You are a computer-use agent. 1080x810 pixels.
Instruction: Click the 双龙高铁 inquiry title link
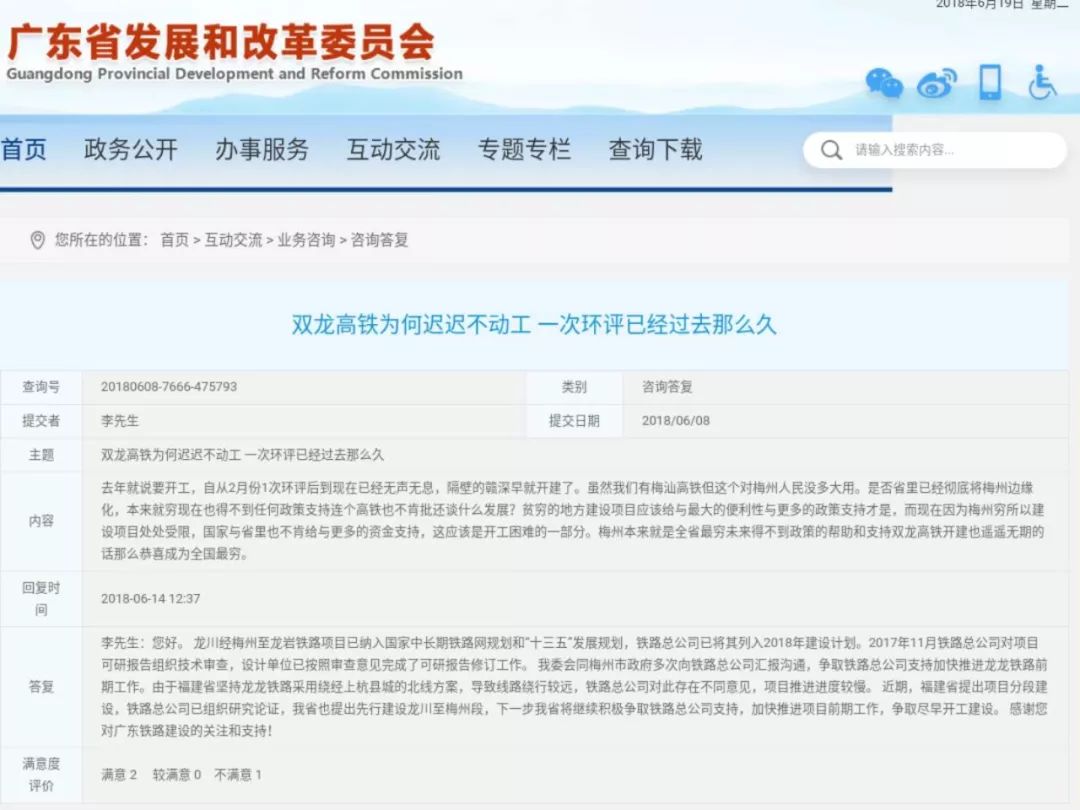point(540,325)
